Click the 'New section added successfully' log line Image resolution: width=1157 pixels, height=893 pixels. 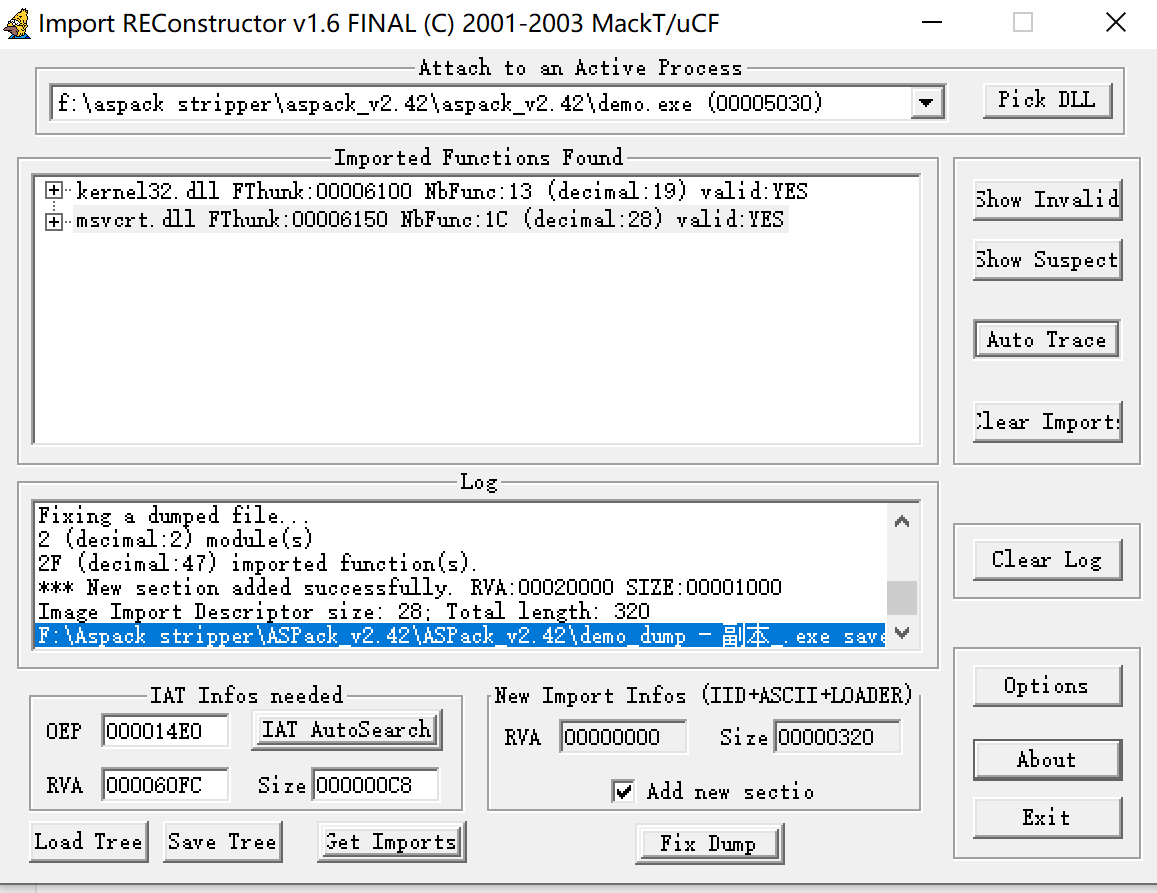410,587
